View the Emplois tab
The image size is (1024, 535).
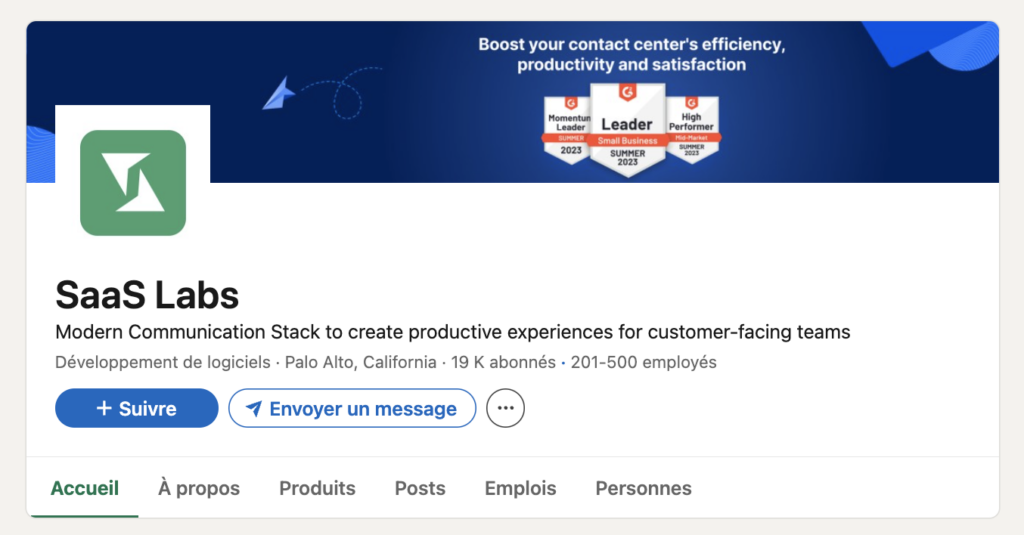pyautogui.click(x=520, y=488)
